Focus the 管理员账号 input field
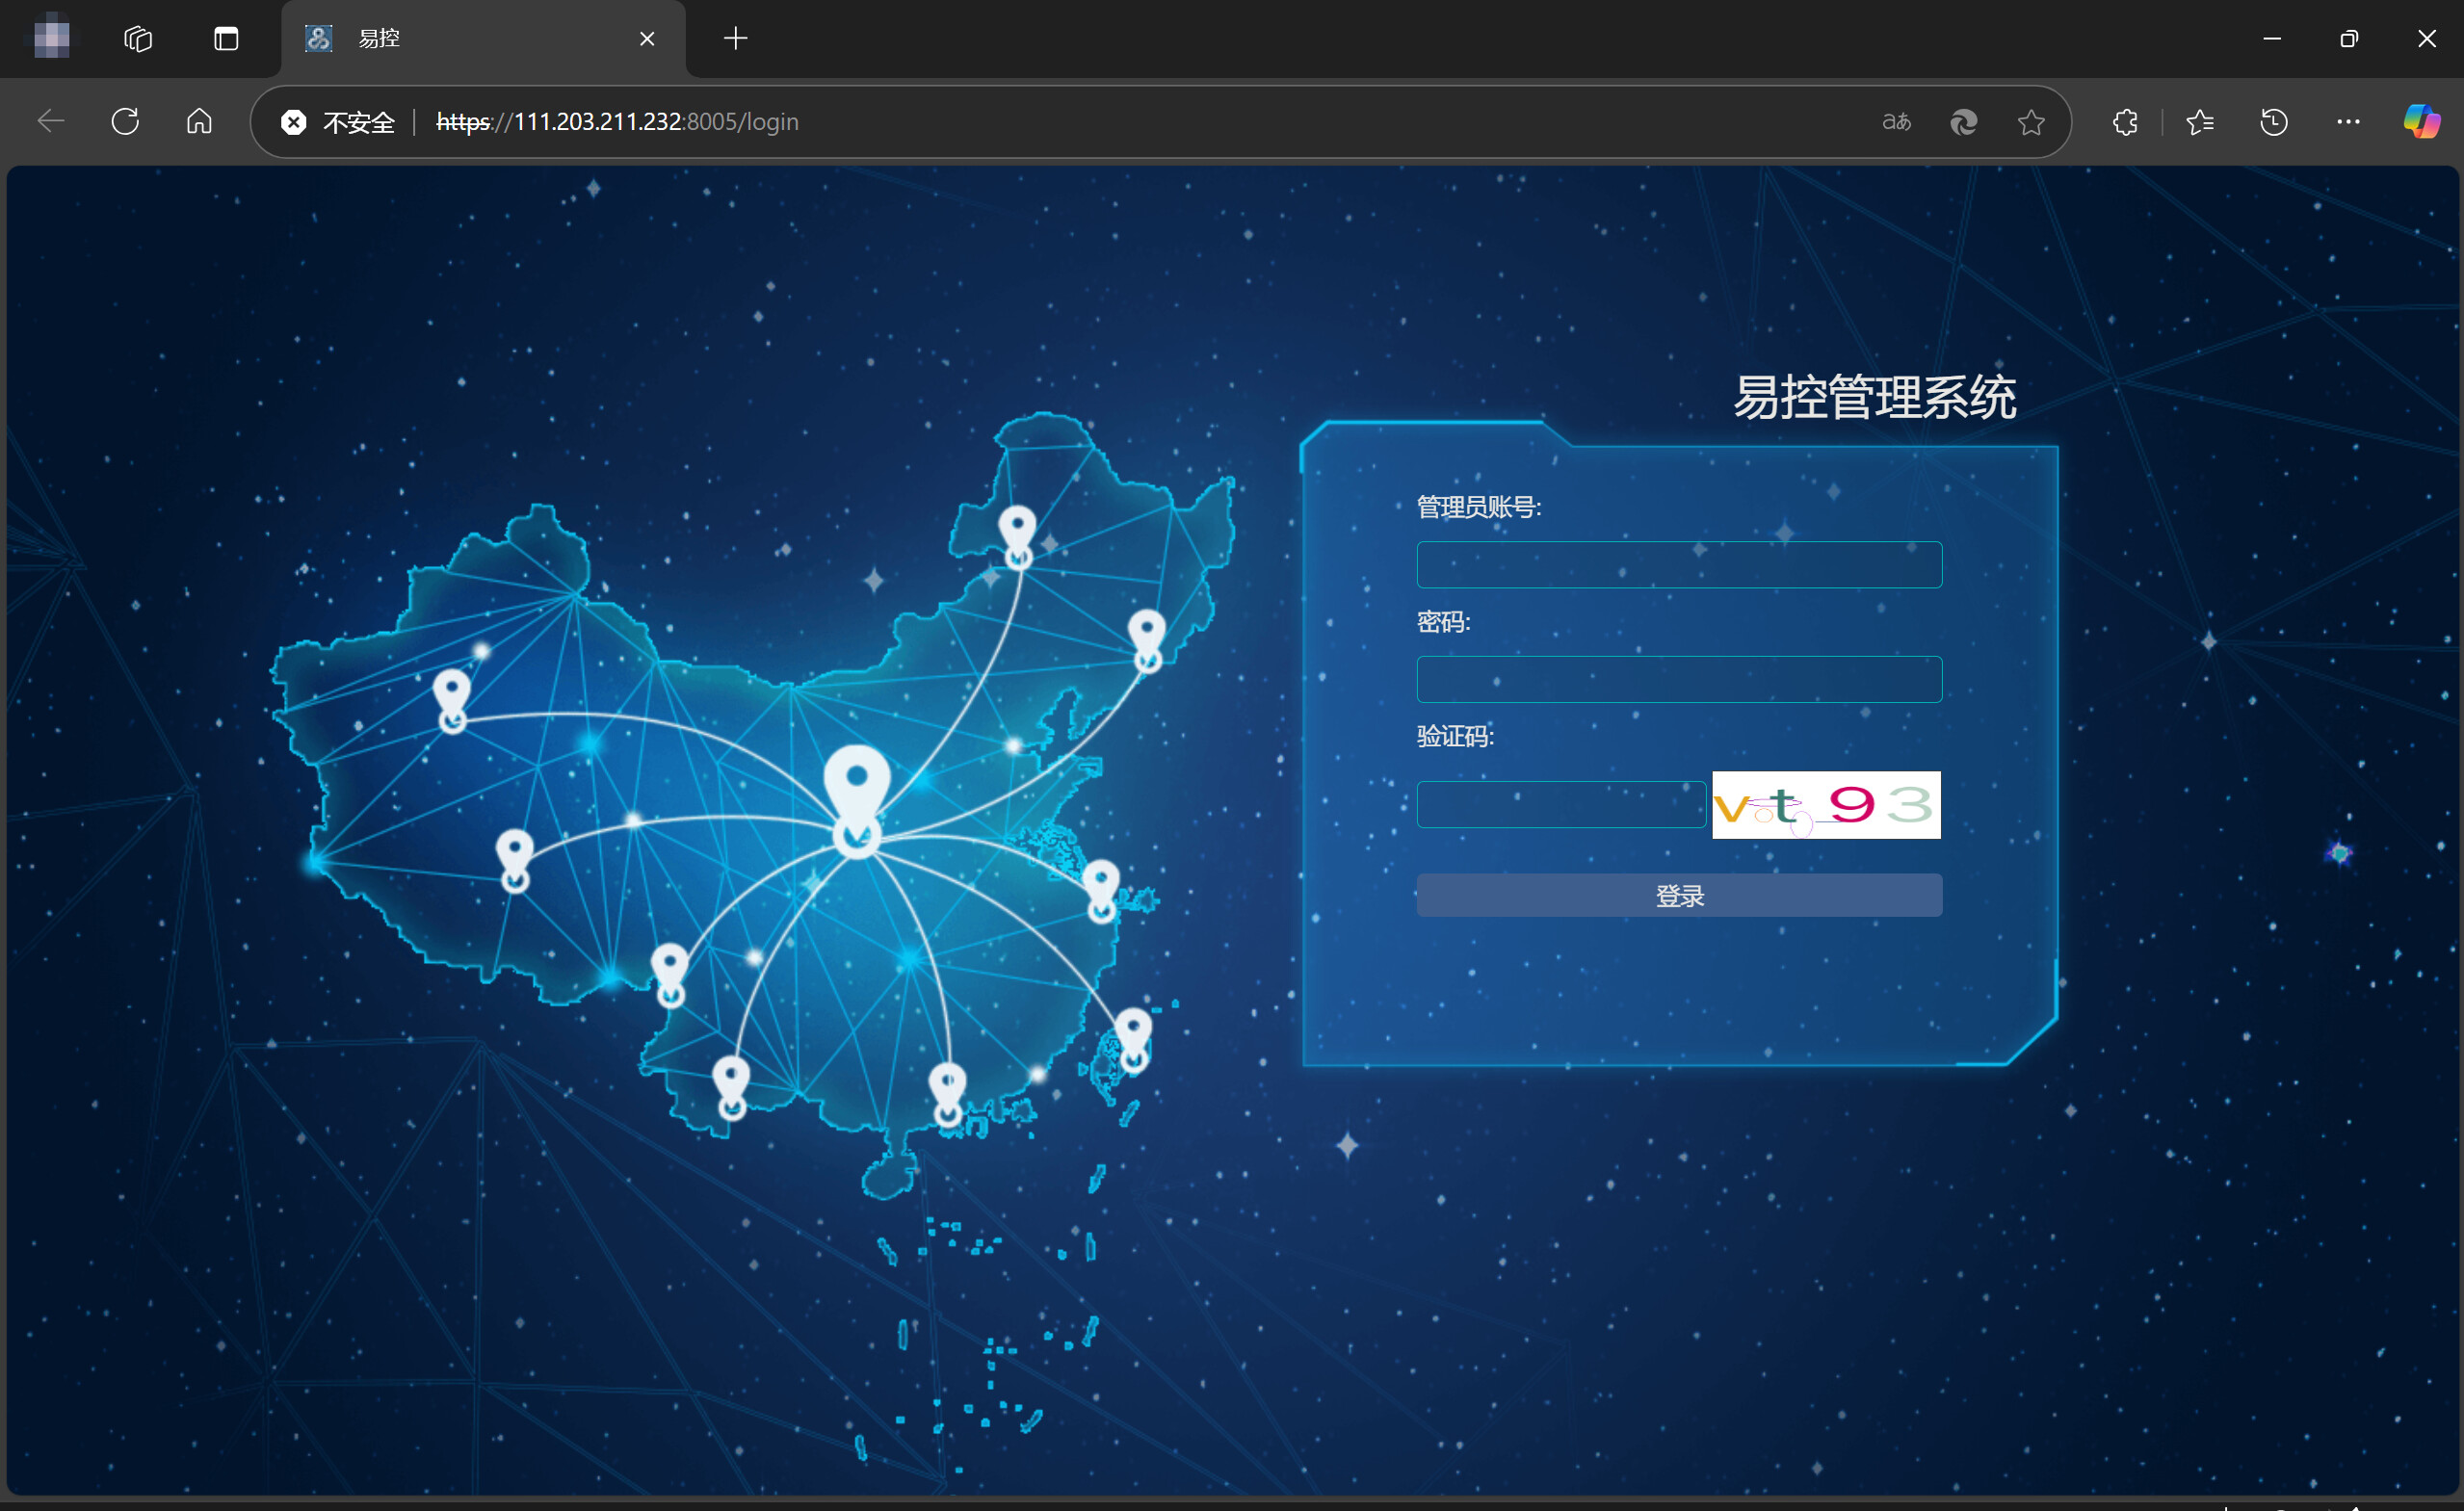The width and height of the screenshot is (2464, 1511). click(1678, 565)
